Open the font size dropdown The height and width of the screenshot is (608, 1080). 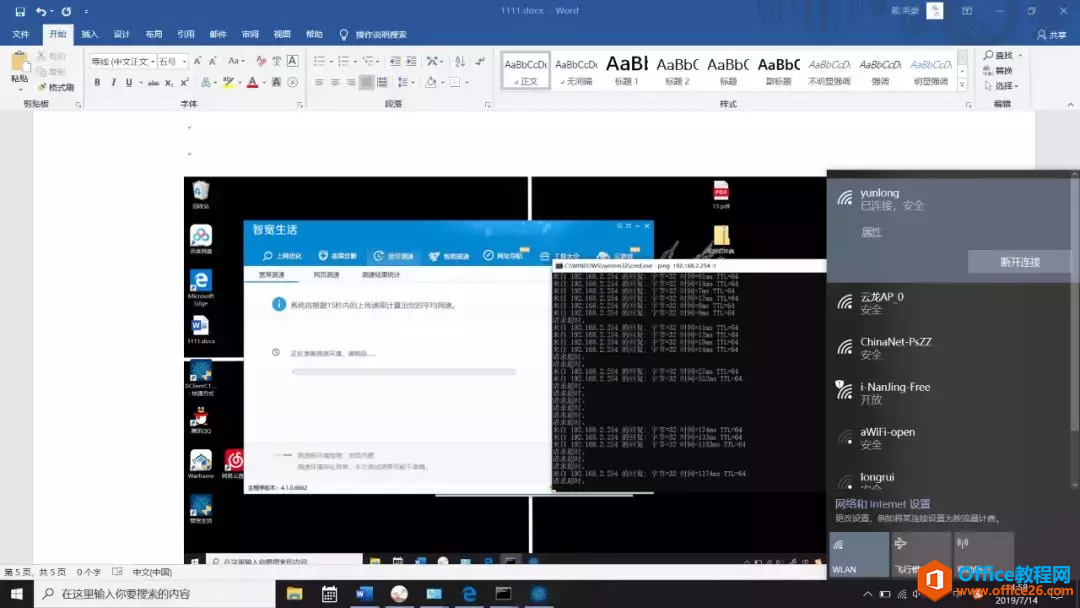184,61
